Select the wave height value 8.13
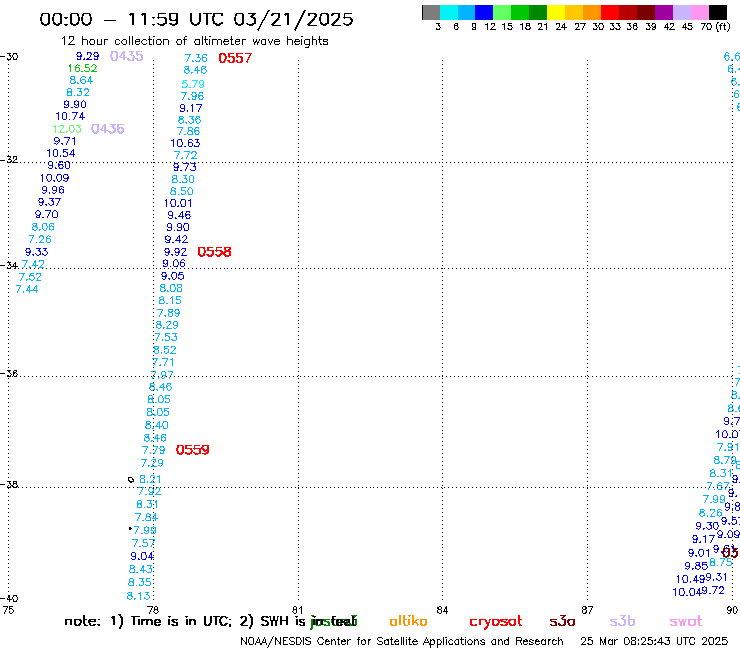740x650 pixels. pos(138,596)
